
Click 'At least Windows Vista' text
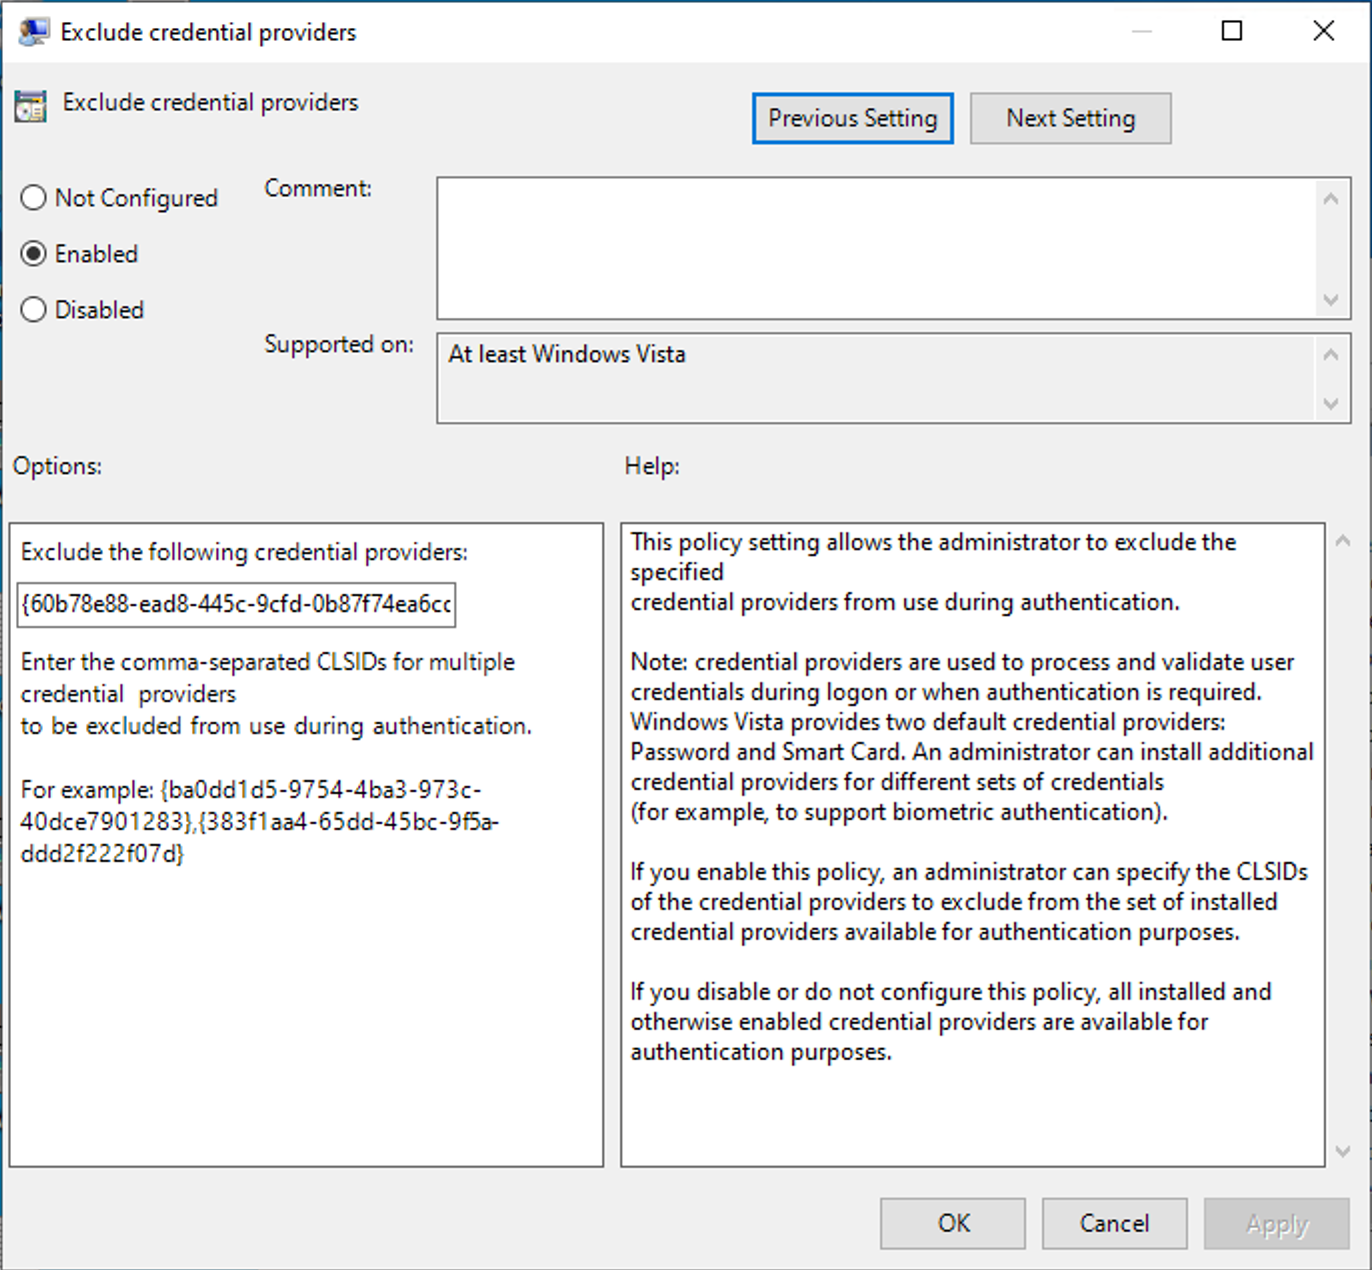(567, 354)
